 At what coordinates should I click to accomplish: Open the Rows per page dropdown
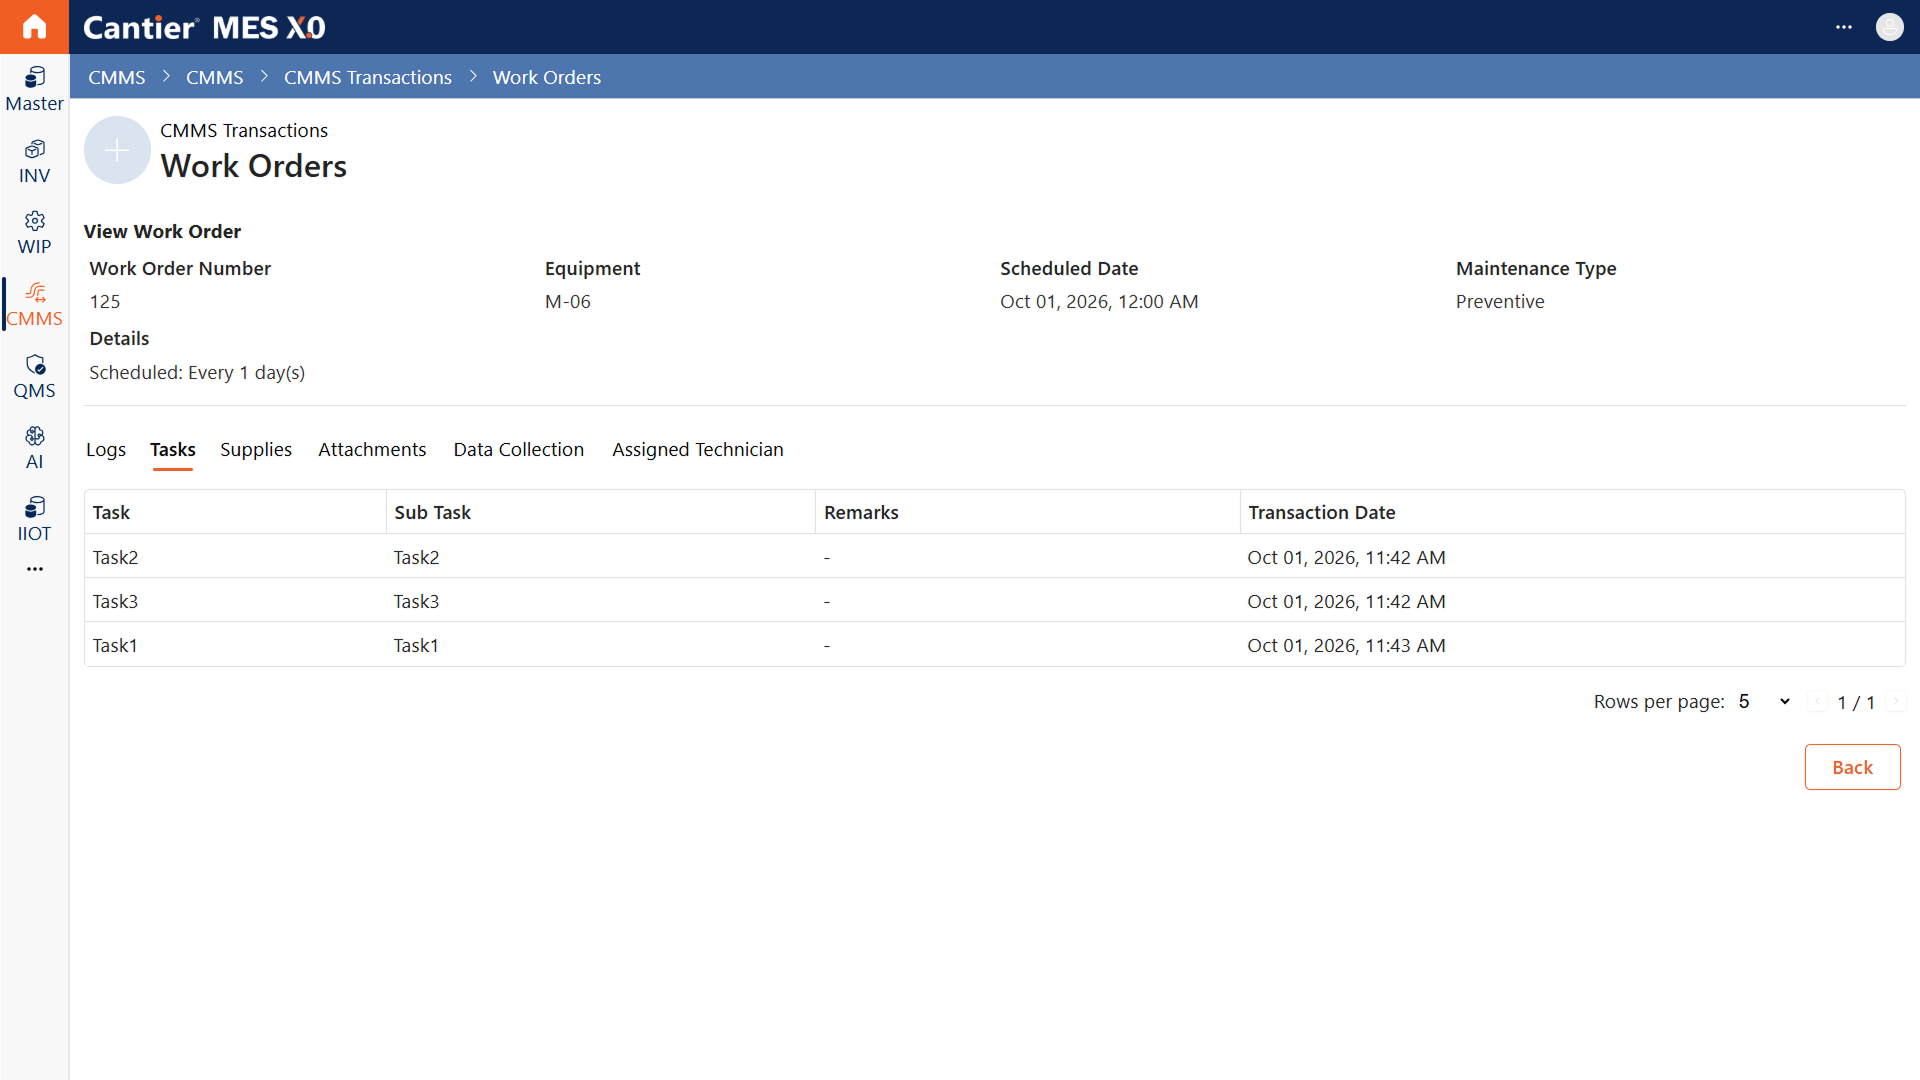point(1764,702)
